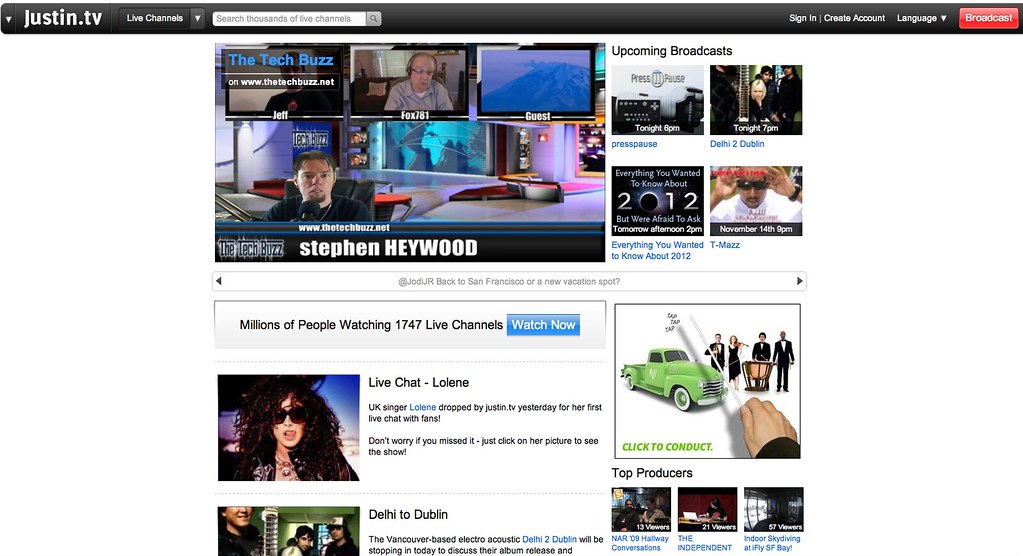Open the Create Account link
The image size is (1023, 556).
click(854, 18)
